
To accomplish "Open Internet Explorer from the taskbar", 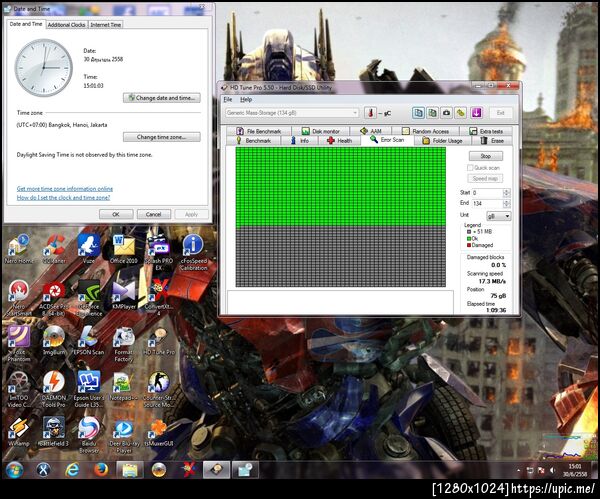I will (x=72, y=470).
